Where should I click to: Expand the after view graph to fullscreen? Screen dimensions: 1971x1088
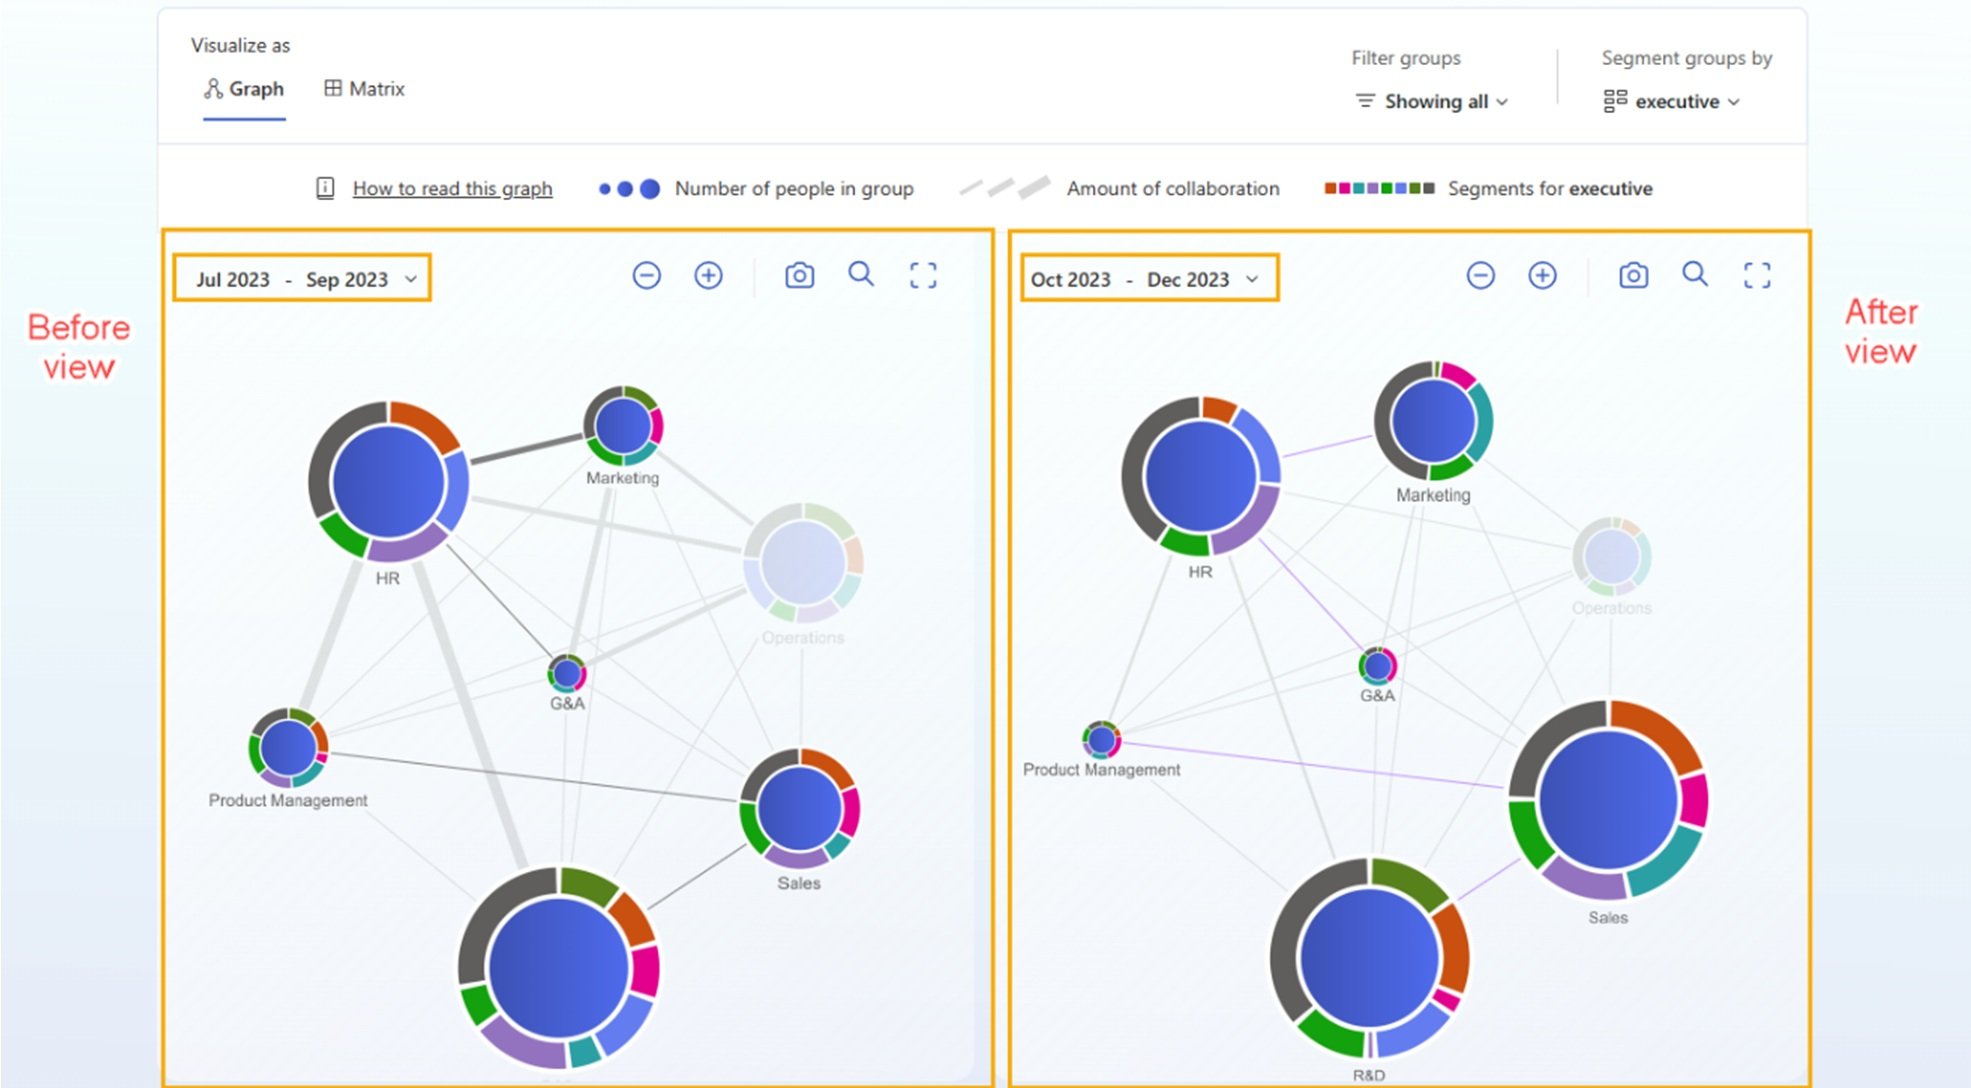tap(1757, 275)
